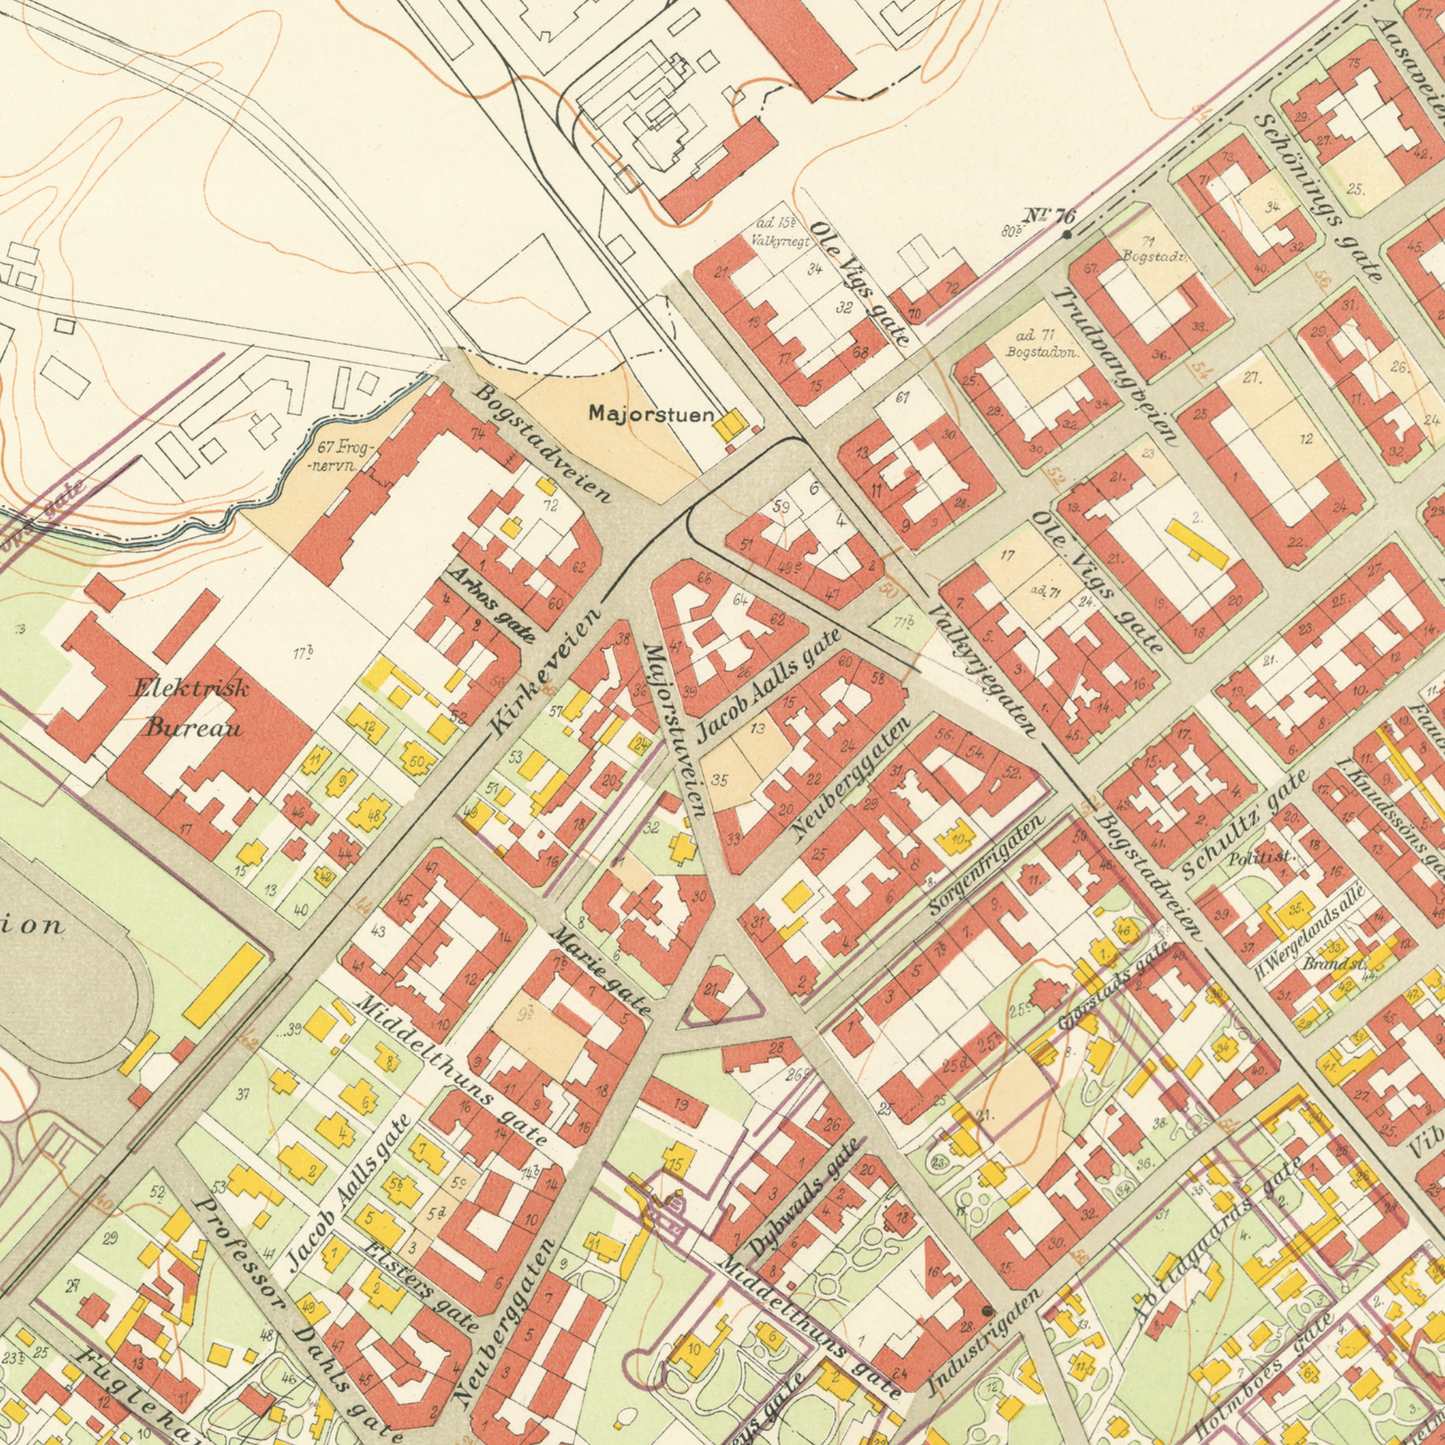Click the Schultz' gate street label

pos(1244,824)
